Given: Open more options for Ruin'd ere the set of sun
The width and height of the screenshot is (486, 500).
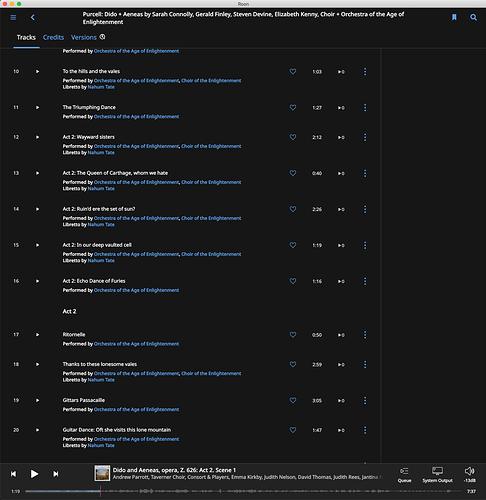Looking at the screenshot, I should click(x=365, y=209).
